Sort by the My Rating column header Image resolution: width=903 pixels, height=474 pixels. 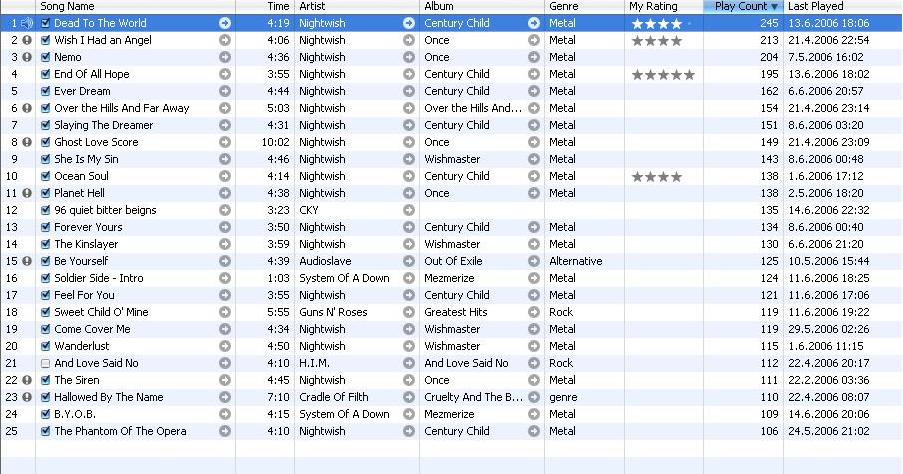[x=664, y=6]
